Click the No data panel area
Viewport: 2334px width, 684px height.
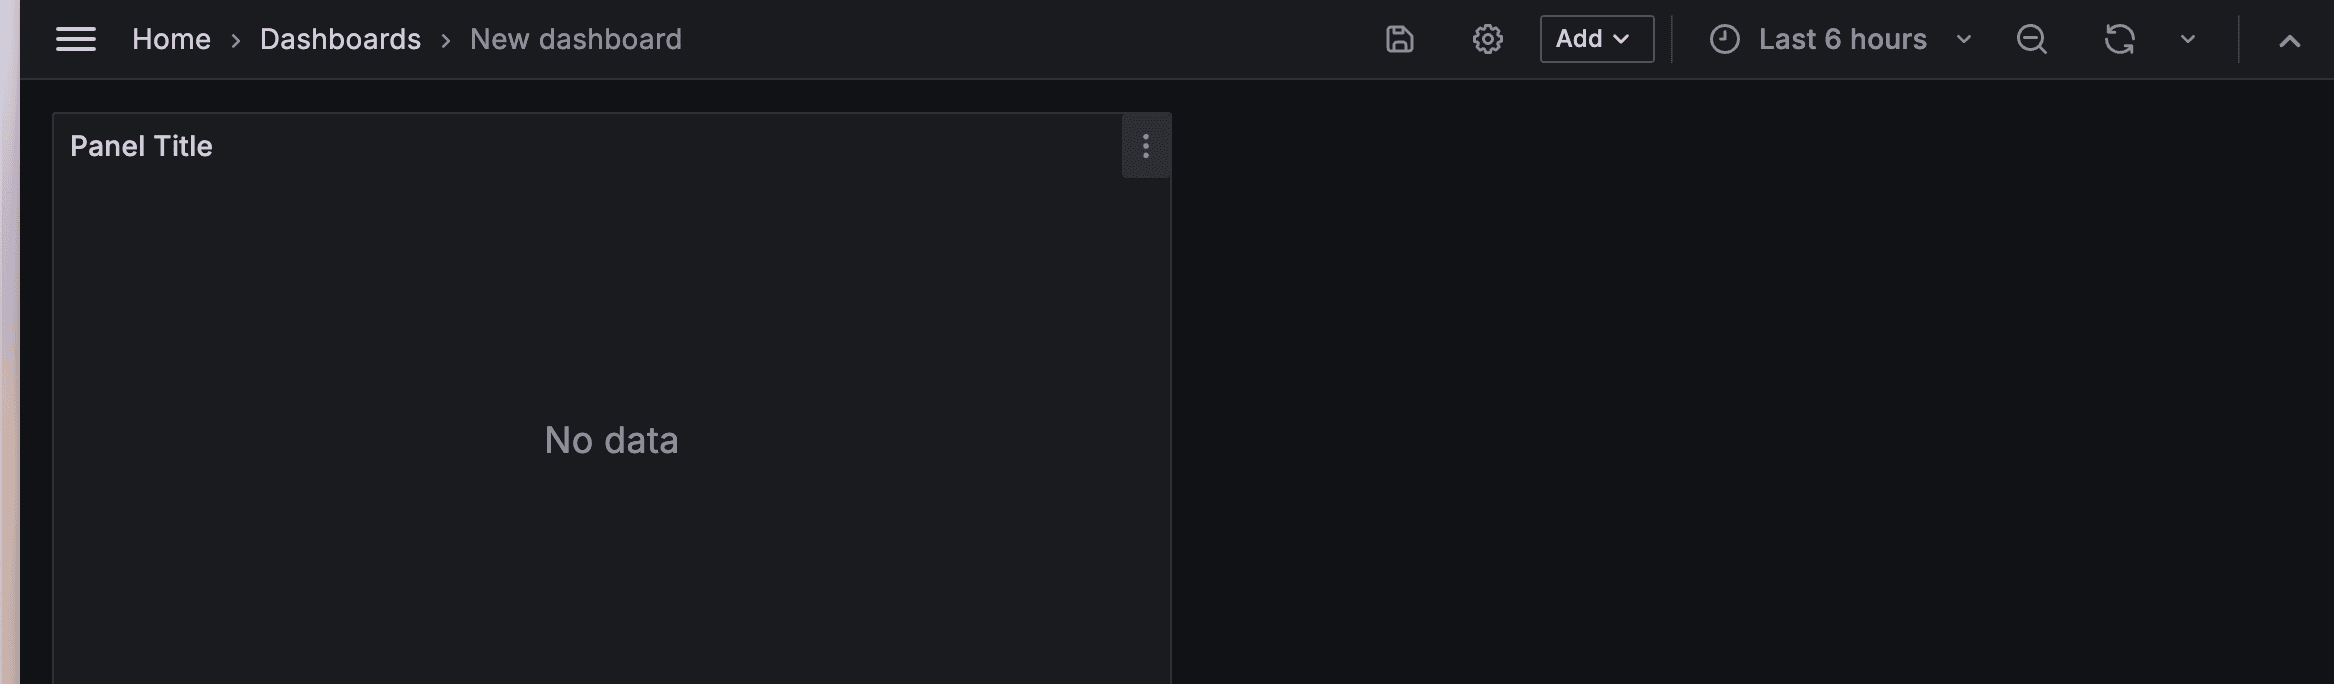coord(611,440)
